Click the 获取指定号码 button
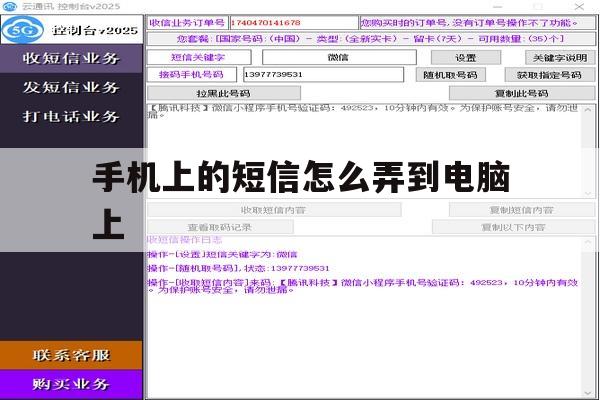 [549, 75]
